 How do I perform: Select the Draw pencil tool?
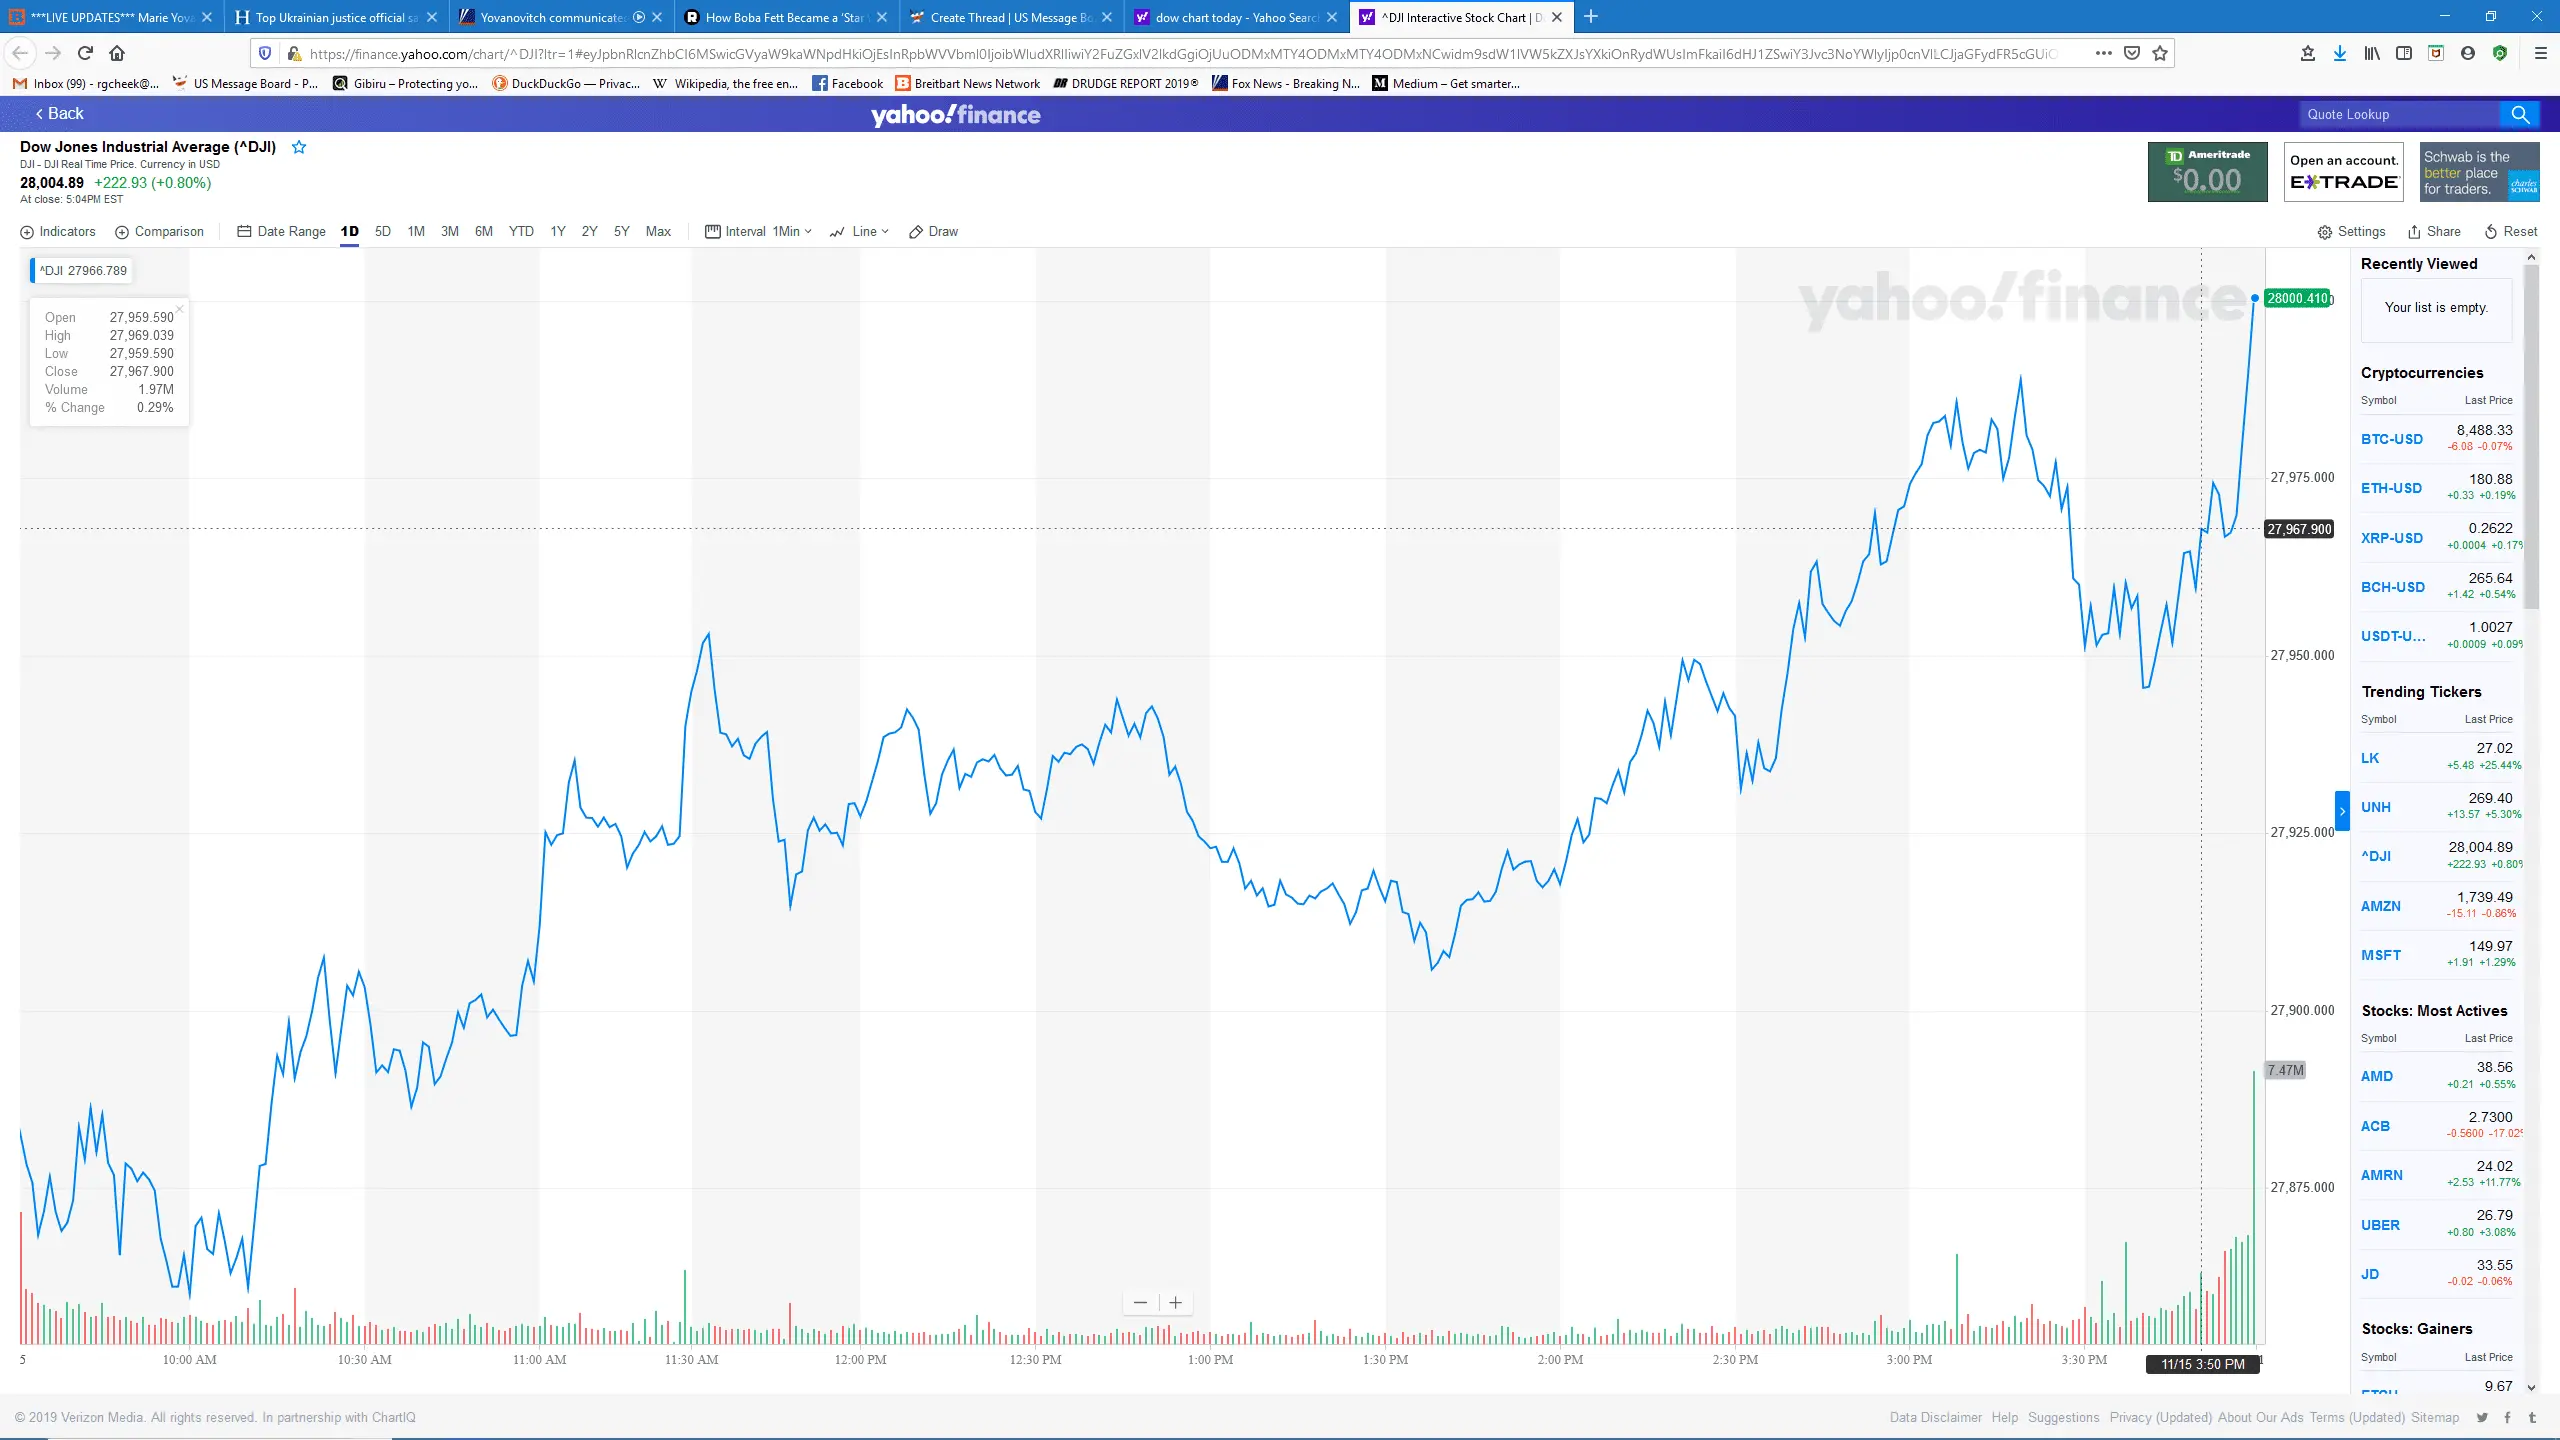click(933, 232)
